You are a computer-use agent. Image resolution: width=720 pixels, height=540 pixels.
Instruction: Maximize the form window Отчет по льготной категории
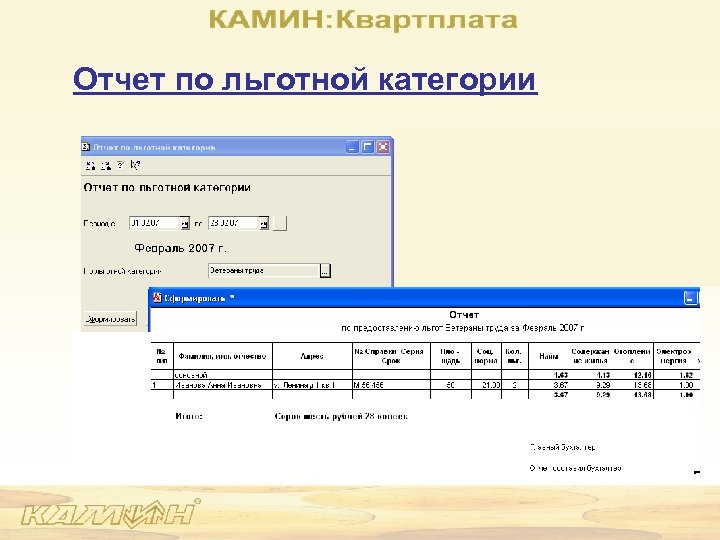(368, 147)
